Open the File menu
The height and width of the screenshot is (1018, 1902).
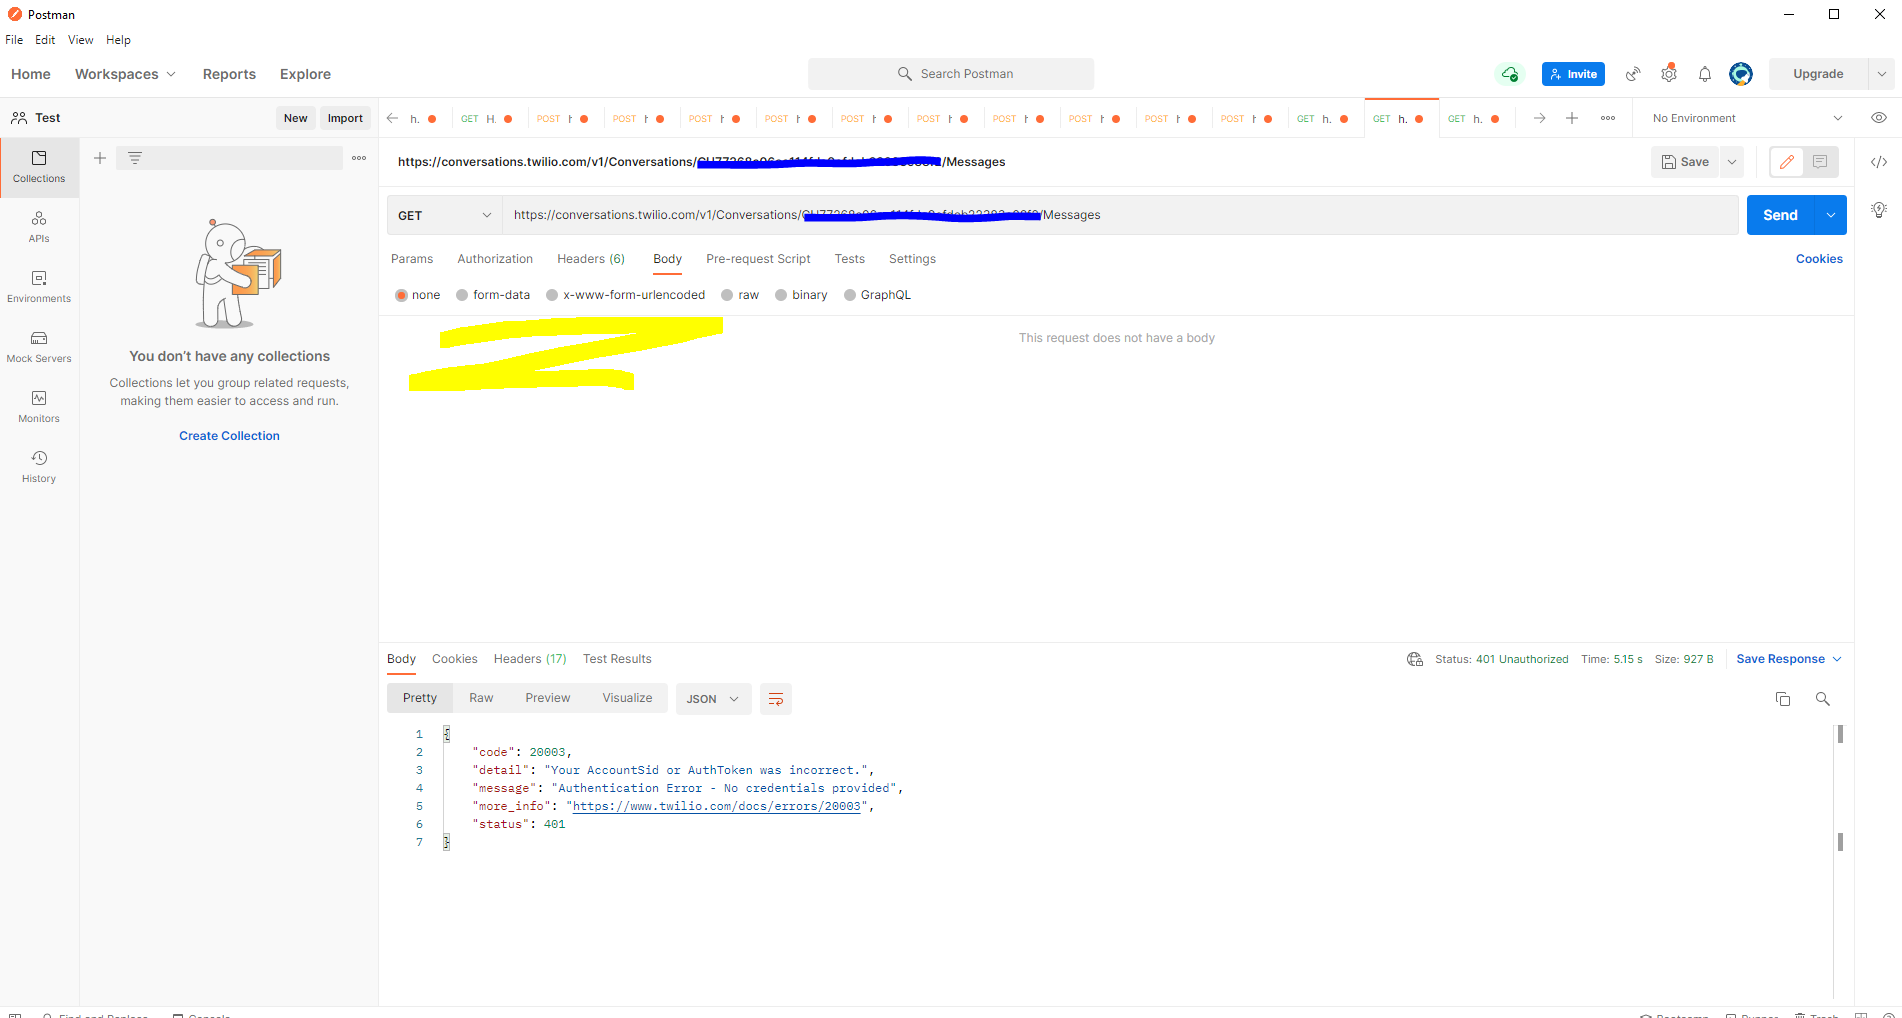[14, 40]
